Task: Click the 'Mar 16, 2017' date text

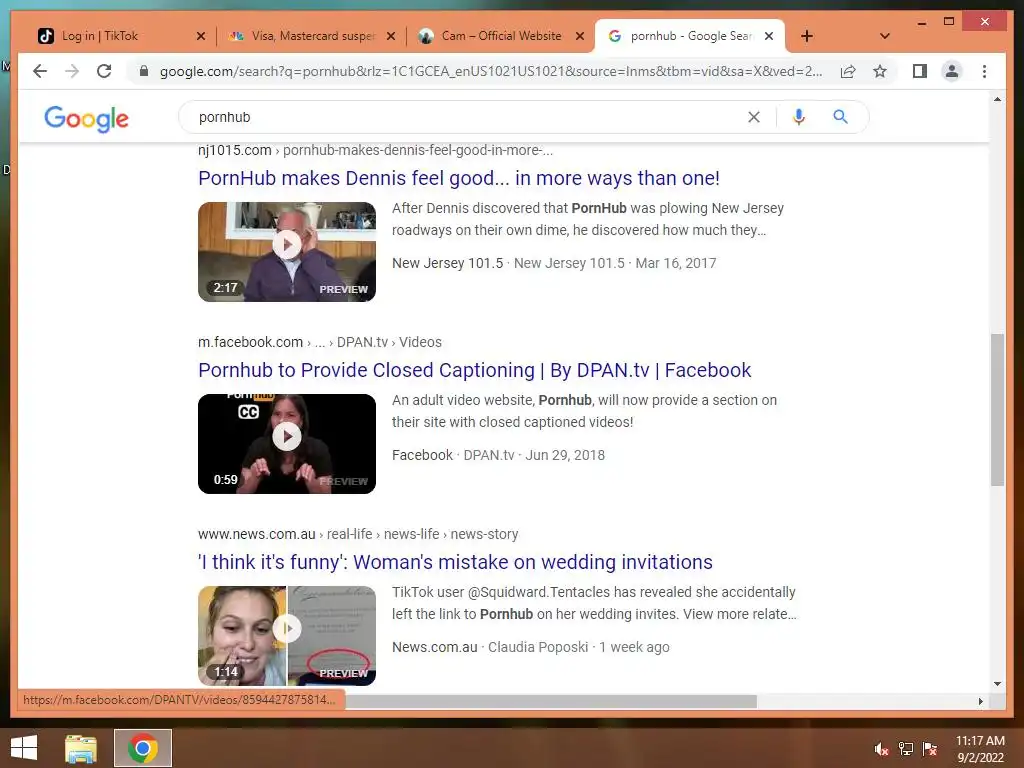Action: point(676,263)
